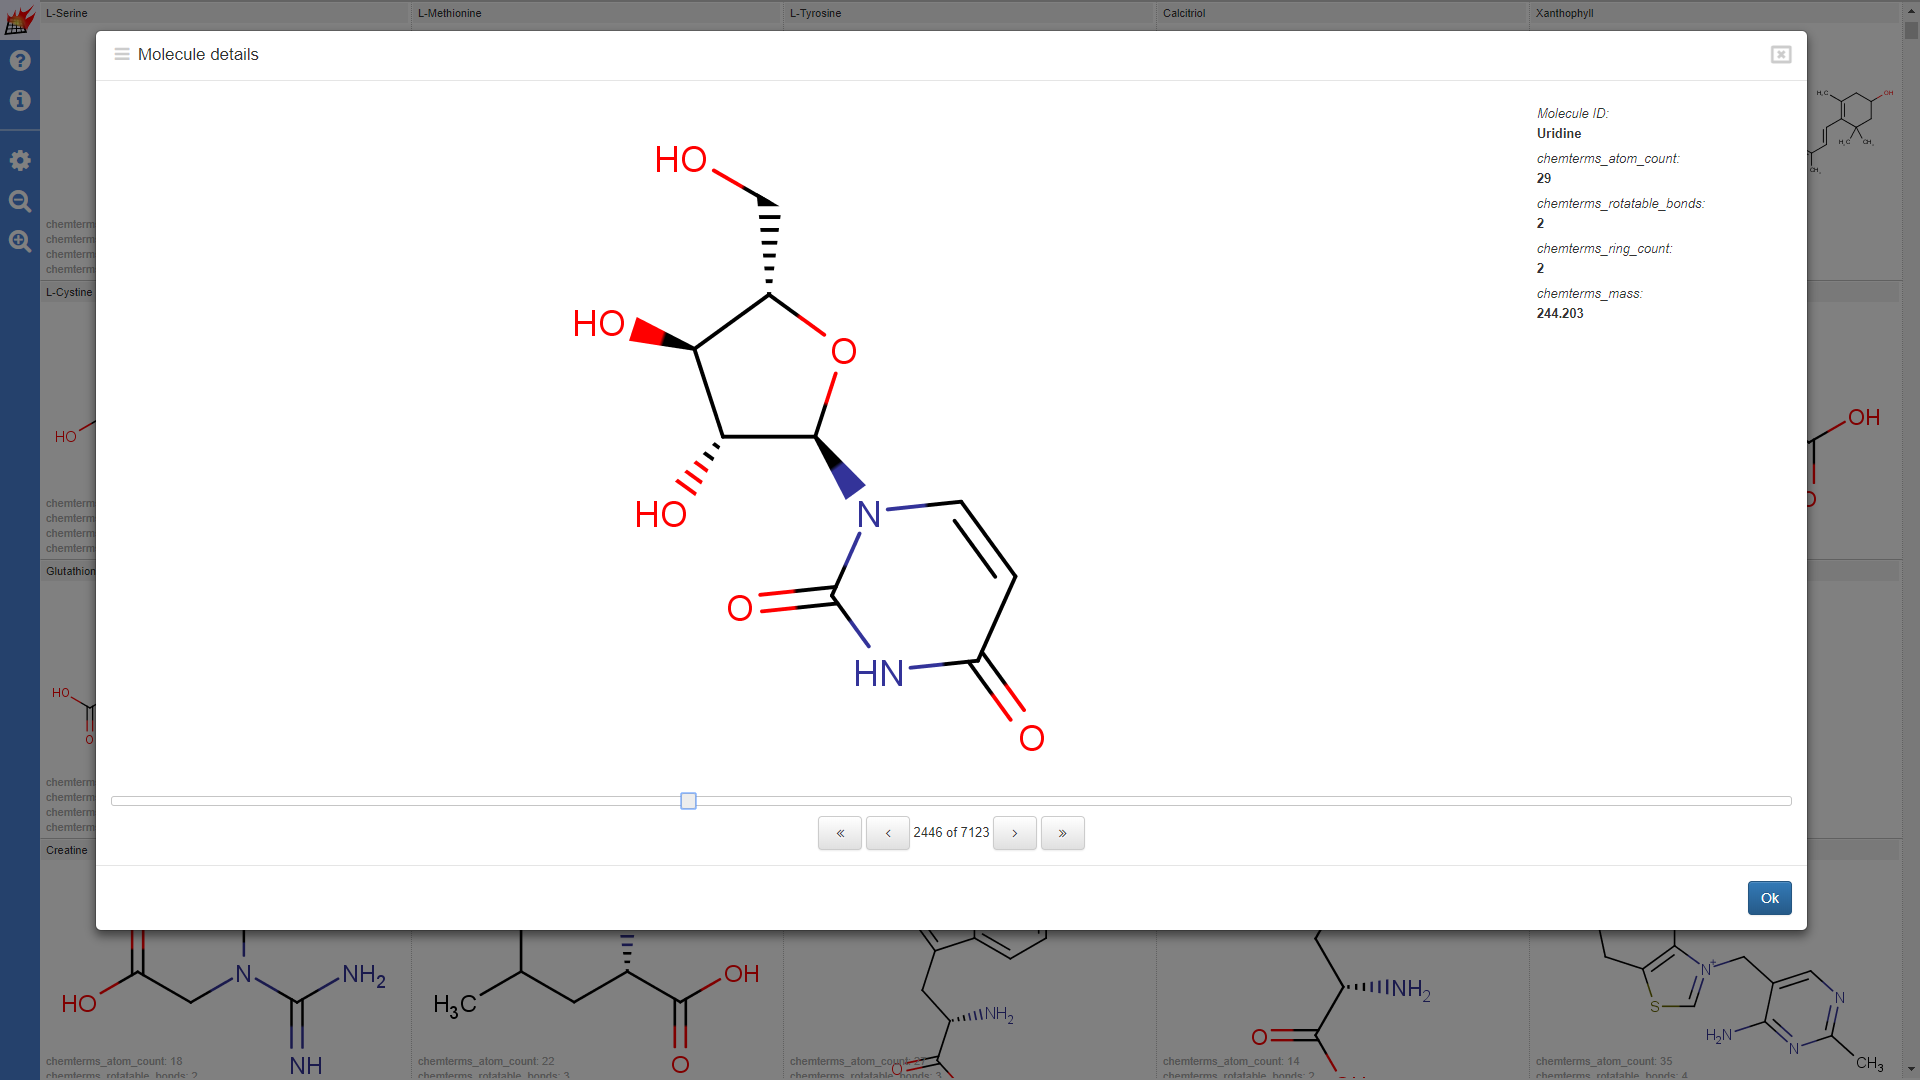Image resolution: width=1920 pixels, height=1080 pixels.
Task: Close the Molecule details dialog
Action: pos(1780,55)
